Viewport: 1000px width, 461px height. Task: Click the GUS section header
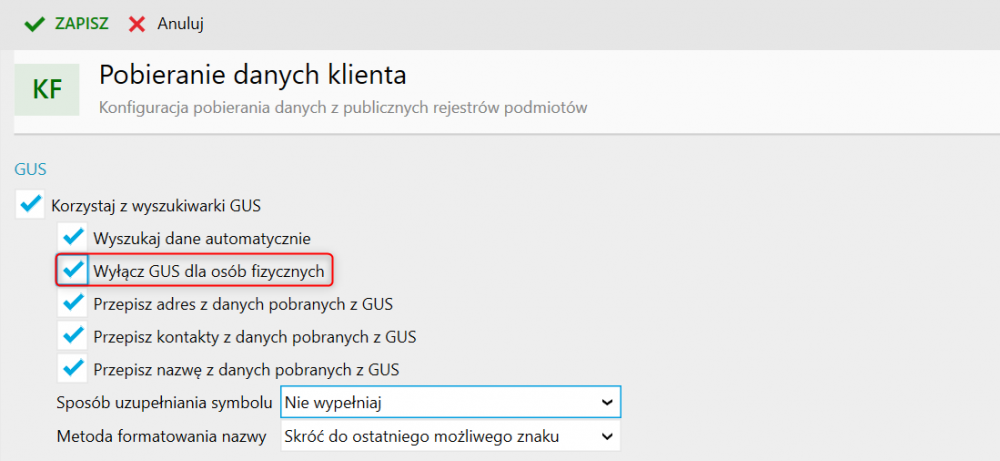pos(31,170)
